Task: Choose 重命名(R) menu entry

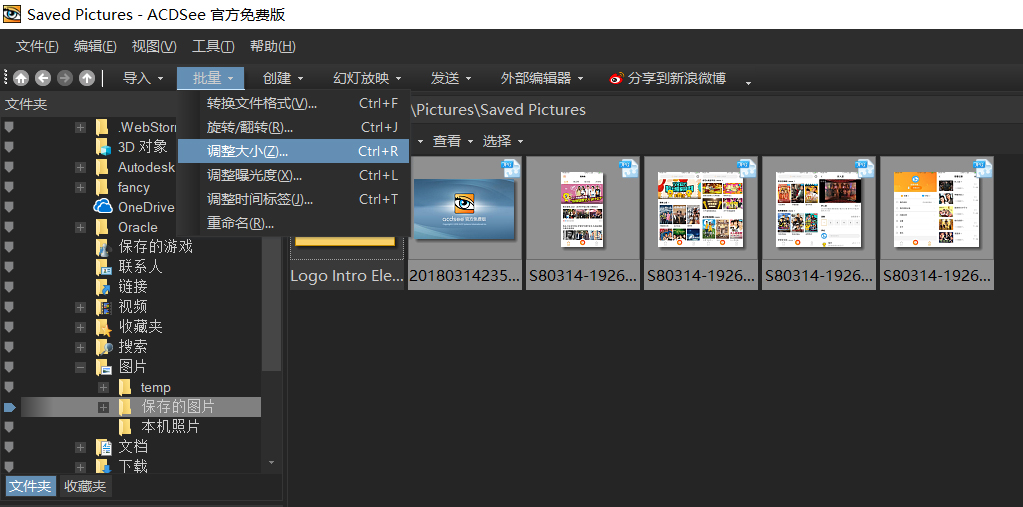Action: (294, 223)
